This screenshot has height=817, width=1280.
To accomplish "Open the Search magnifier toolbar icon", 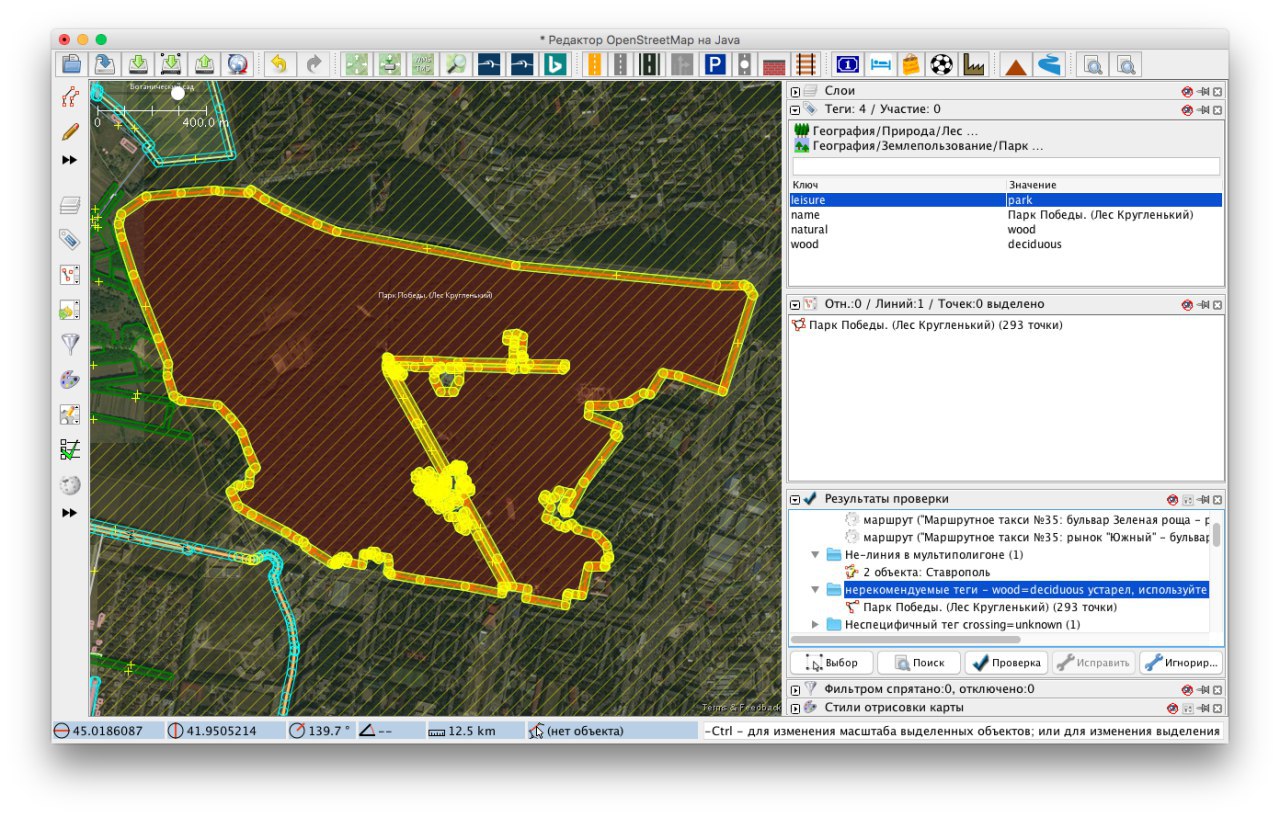I will pos(456,65).
